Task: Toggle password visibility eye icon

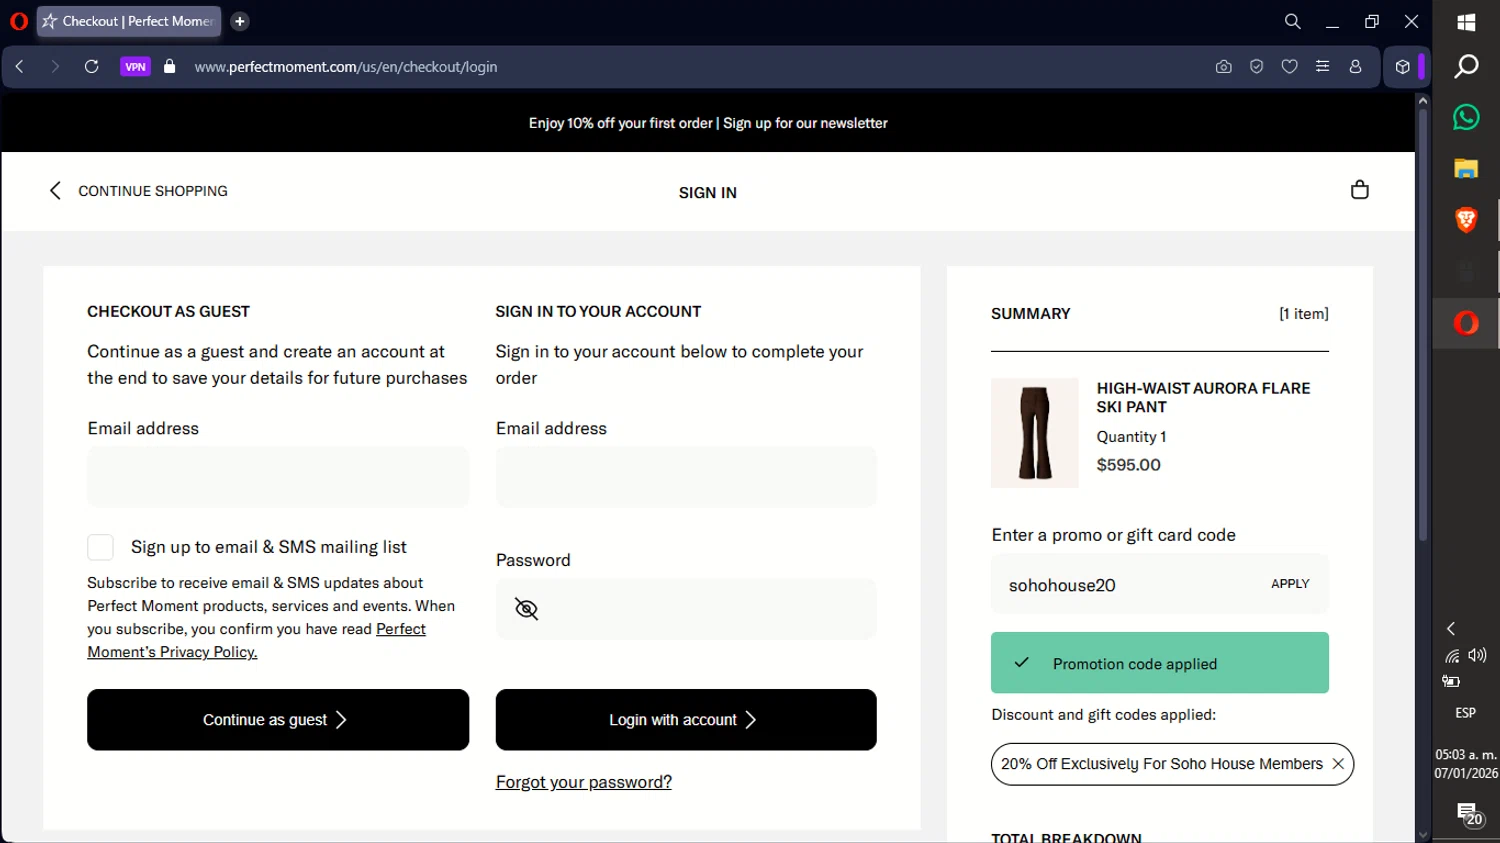Action: pyautogui.click(x=526, y=609)
